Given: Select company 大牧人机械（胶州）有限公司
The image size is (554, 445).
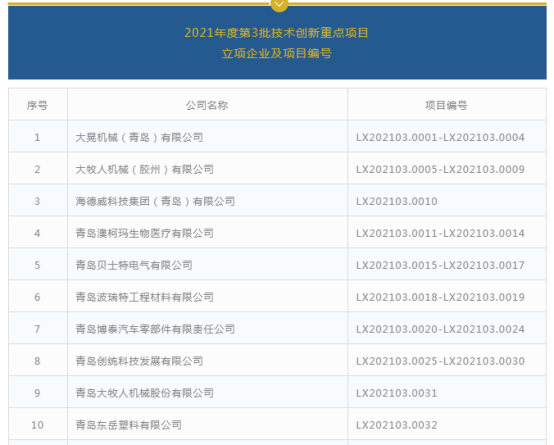Looking at the screenshot, I should 145,169.
